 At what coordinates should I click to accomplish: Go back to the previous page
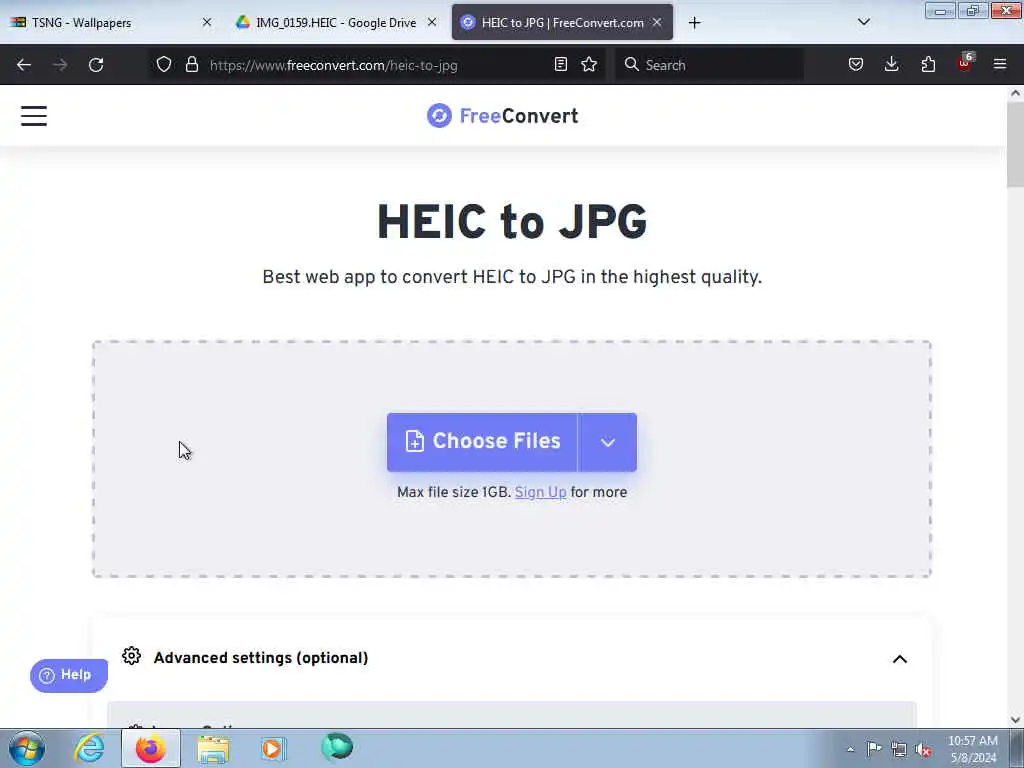(x=24, y=65)
